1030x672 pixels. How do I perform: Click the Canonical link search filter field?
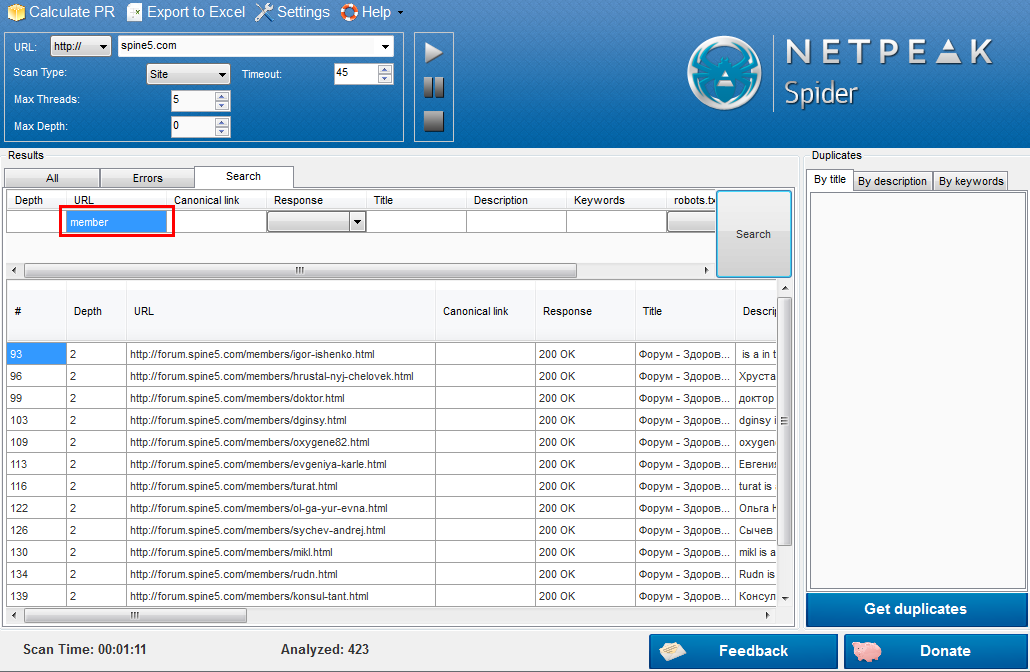pyautogui.click(x=217, y=222)
